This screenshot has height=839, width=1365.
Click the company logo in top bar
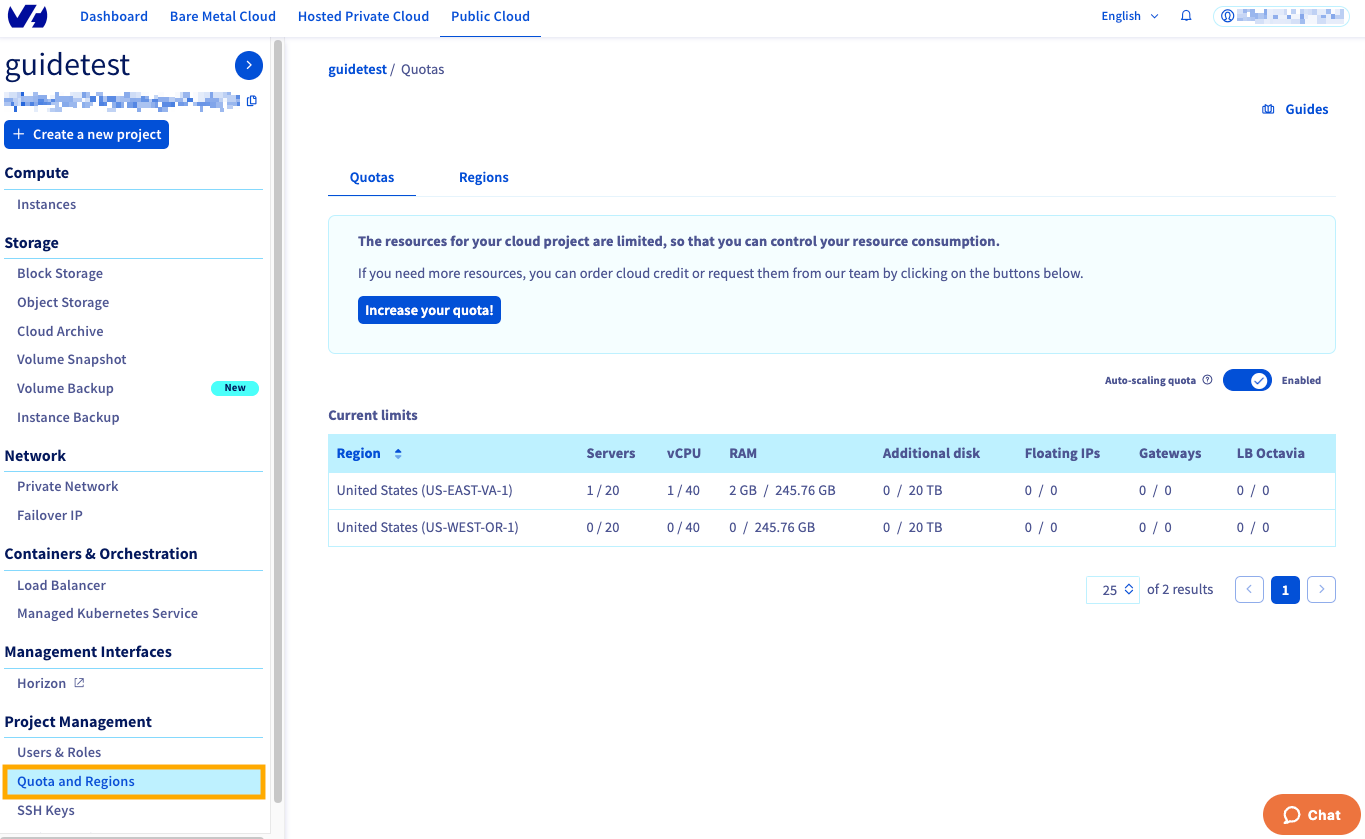[25, 16]
